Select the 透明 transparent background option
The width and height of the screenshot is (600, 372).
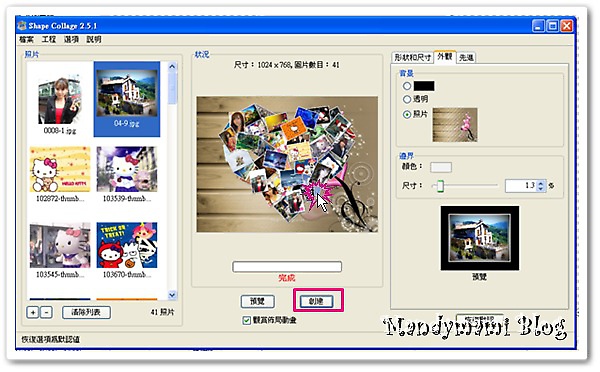coord(407,99)
